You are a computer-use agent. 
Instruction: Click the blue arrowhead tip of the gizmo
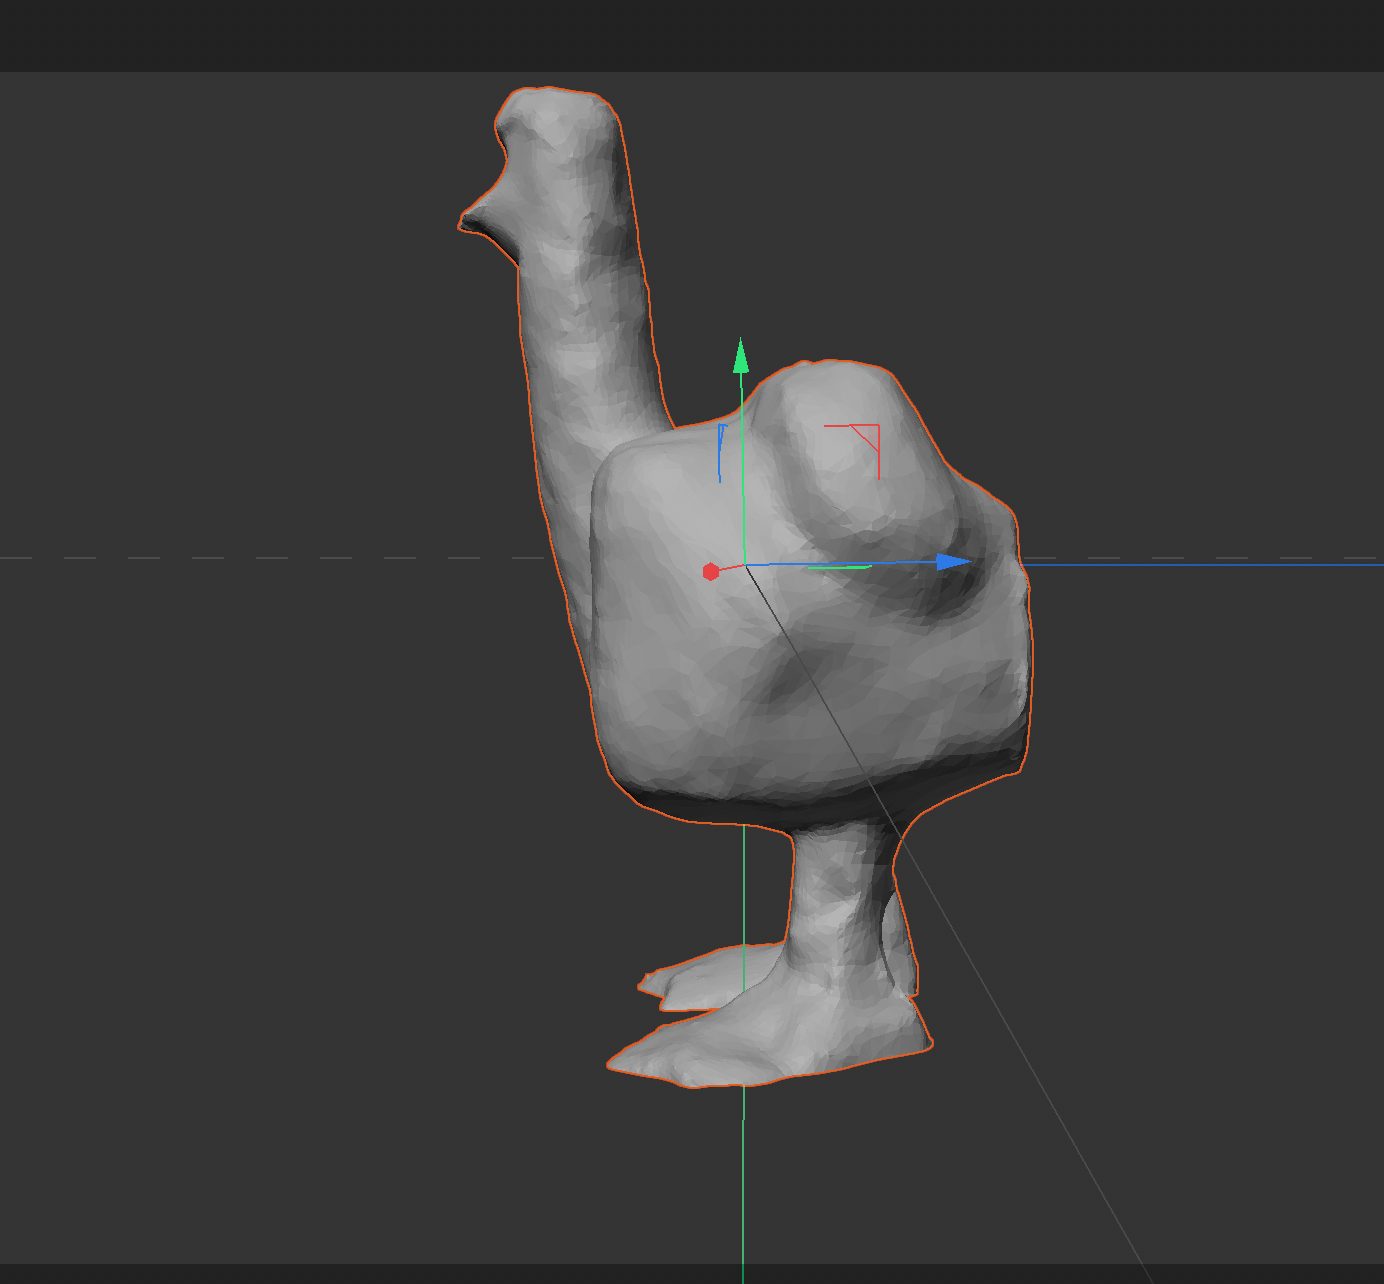coord(950,562)
